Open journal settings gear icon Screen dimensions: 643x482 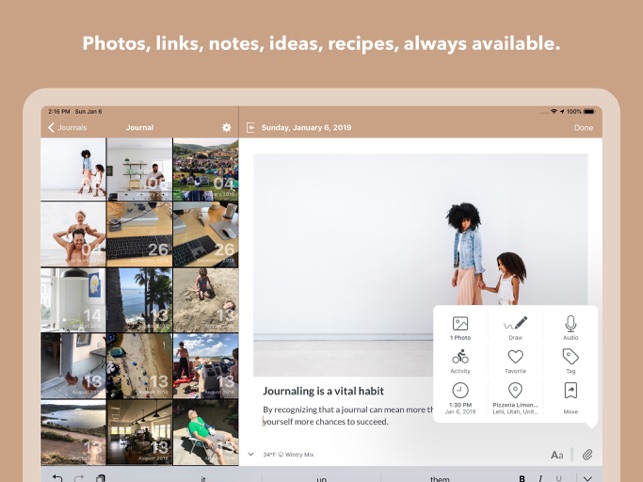pos(226,128)
